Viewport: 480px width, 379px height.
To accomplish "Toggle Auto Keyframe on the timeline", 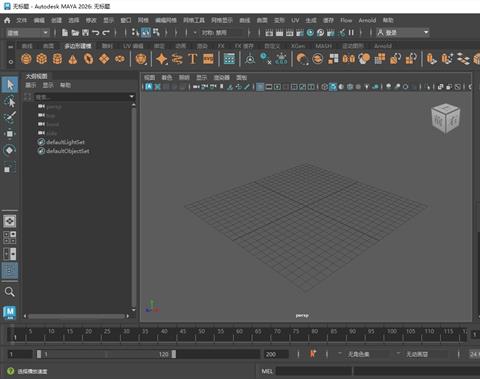I will click(x=313, y=354).
